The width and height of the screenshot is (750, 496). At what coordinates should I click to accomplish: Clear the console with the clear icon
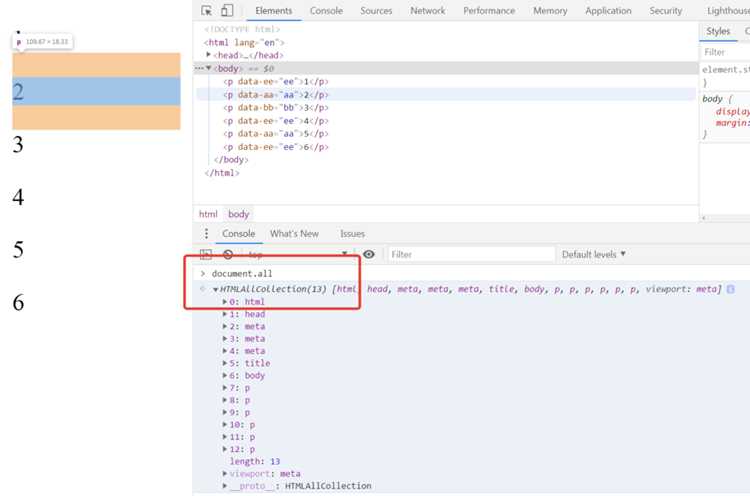click(228, 254)
